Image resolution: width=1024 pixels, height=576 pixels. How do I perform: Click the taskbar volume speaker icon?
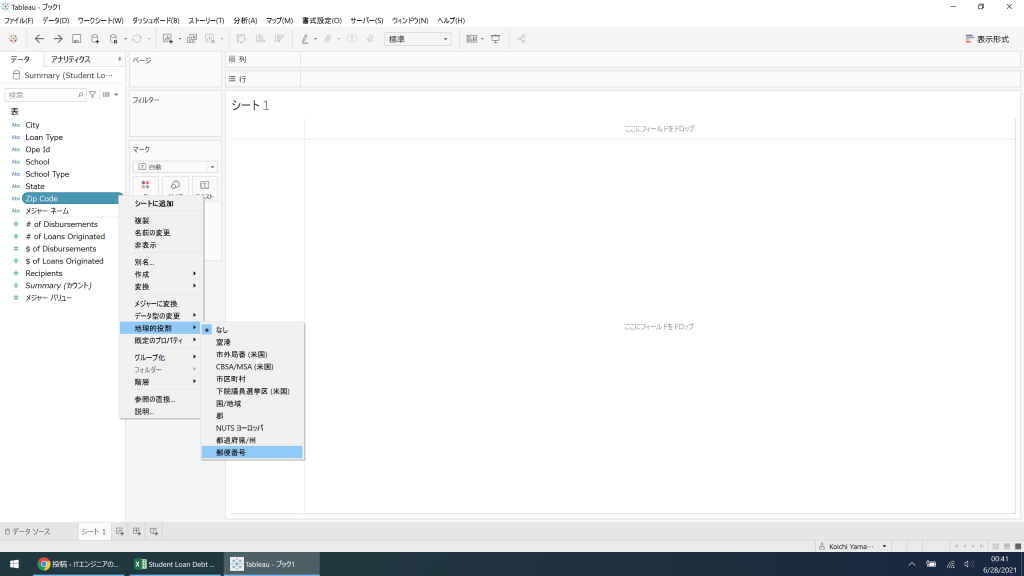tap(969, 564)
